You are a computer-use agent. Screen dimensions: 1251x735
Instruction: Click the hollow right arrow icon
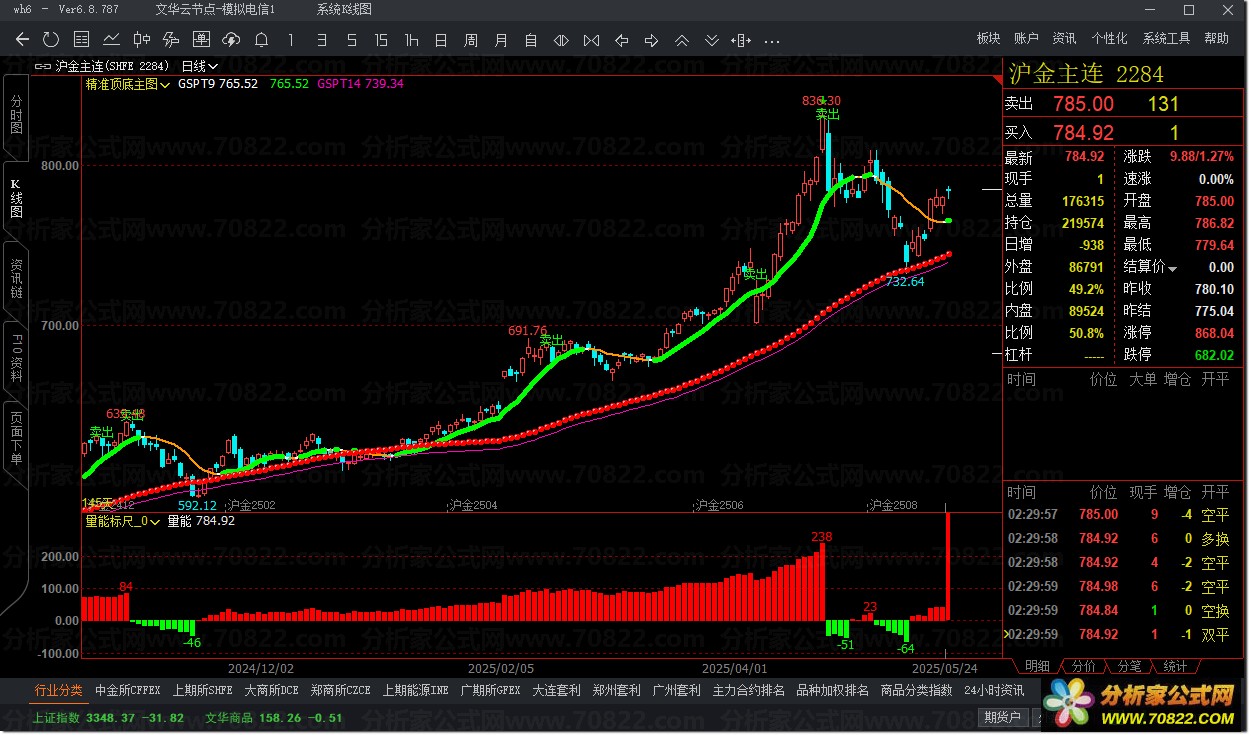(651, 40)
